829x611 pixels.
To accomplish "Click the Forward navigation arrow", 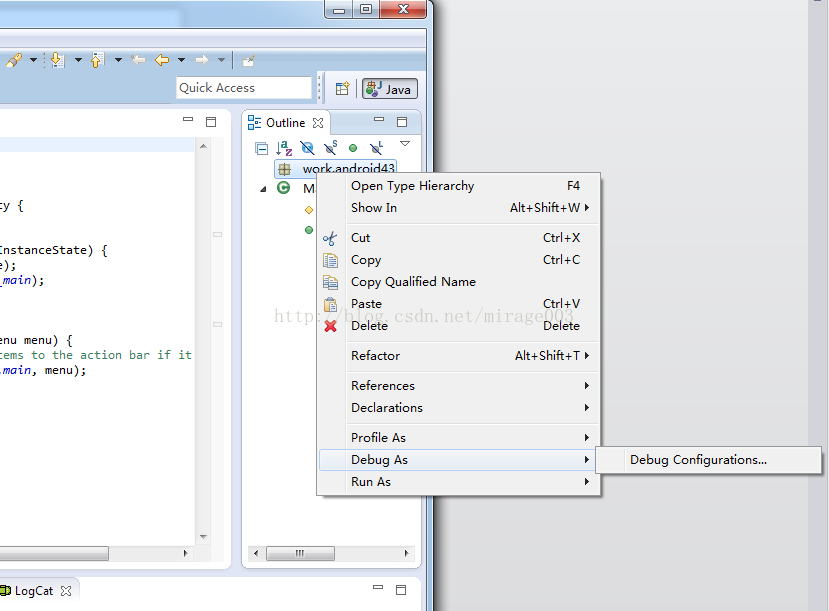I will (x=201, y=60).
